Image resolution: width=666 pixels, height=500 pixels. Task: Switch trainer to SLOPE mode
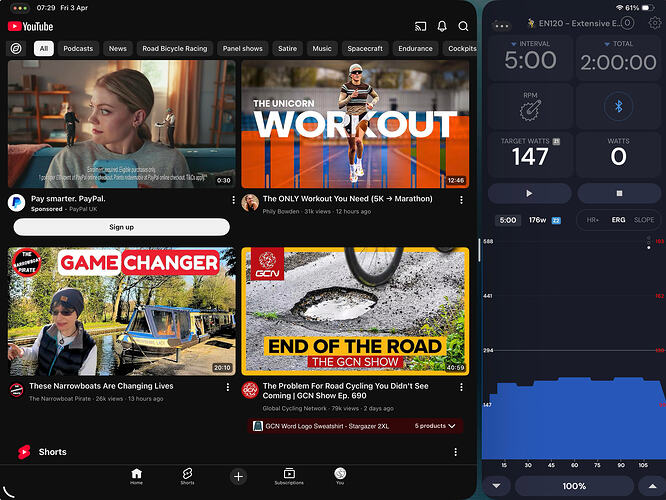(644, 220)
